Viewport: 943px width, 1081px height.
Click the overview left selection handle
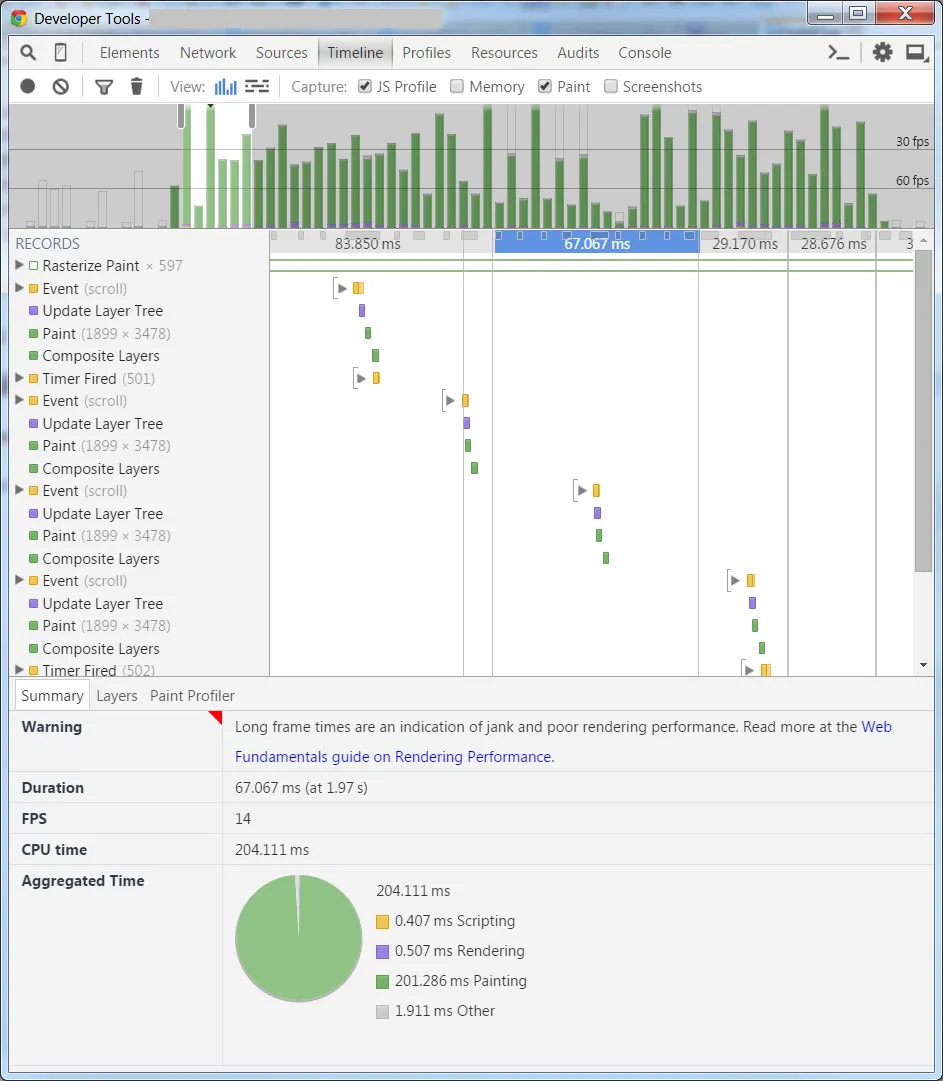[181, 116]
